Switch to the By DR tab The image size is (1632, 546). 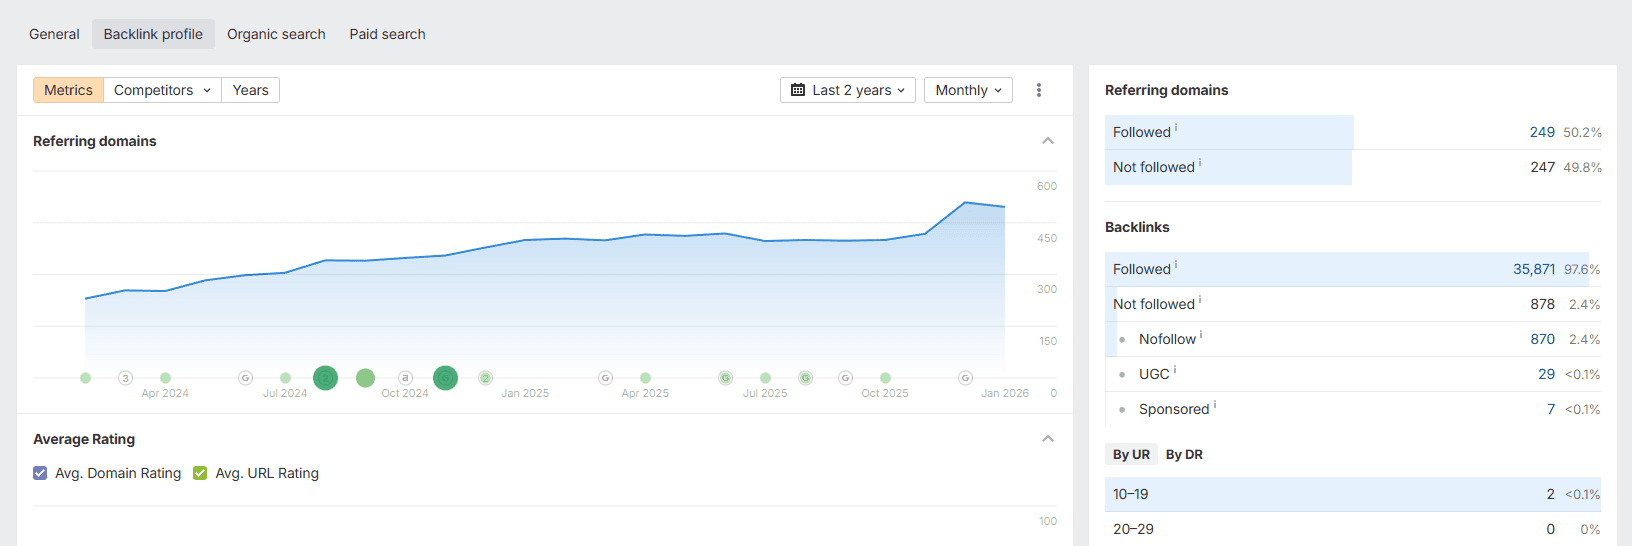1184,454
